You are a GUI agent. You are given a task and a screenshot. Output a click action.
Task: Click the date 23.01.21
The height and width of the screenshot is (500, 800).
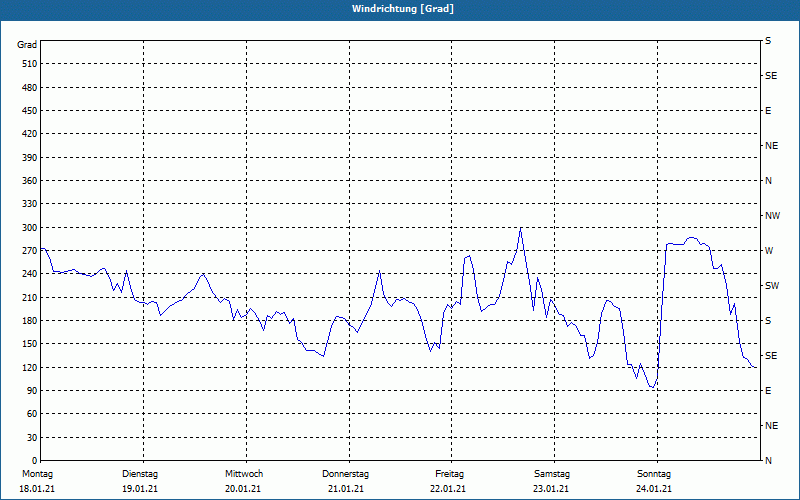click(551, 489)
